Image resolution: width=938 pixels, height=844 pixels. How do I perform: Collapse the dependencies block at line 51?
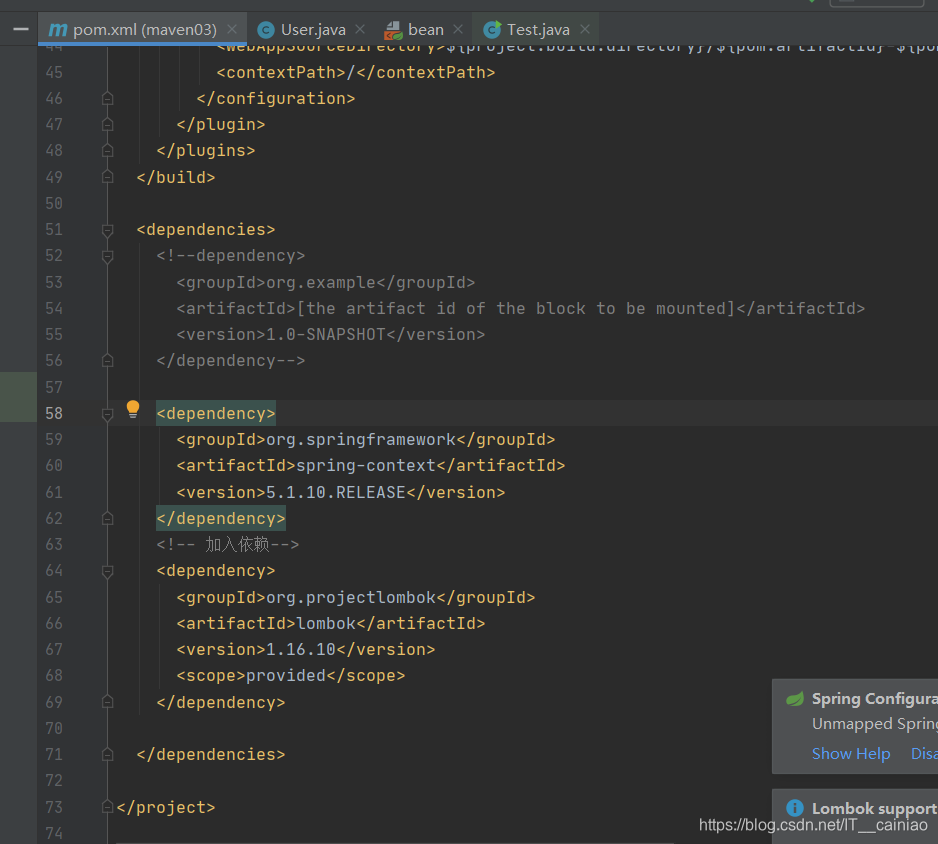click(108, 230)
